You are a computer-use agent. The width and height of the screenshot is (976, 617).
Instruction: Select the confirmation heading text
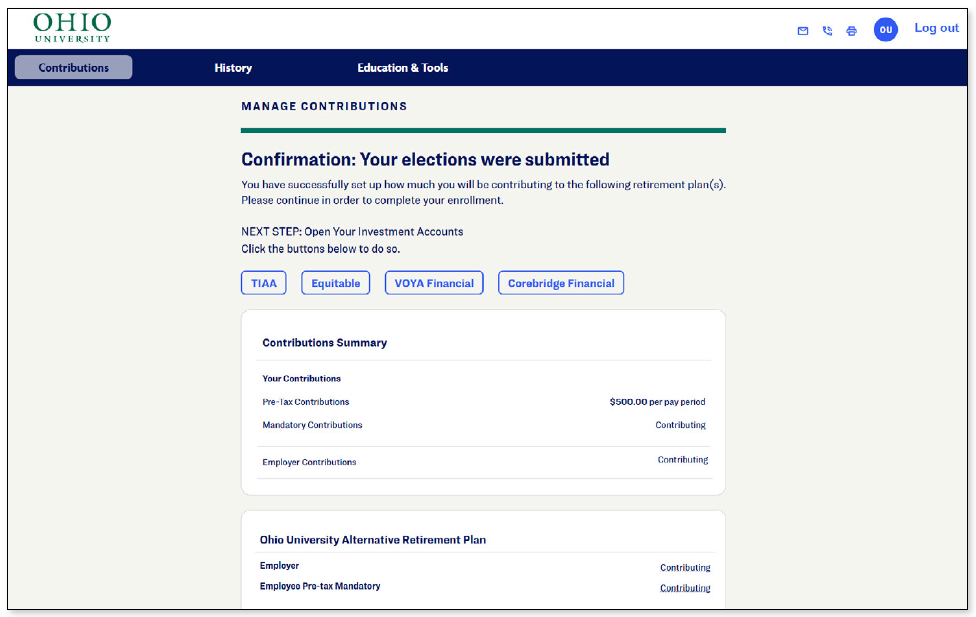coord(425,159)
